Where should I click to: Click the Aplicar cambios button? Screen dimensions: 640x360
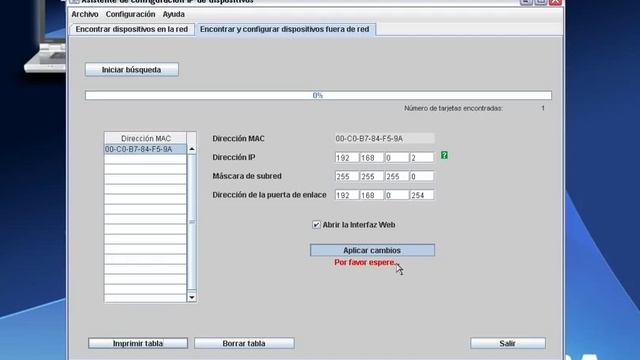(372, 250)
